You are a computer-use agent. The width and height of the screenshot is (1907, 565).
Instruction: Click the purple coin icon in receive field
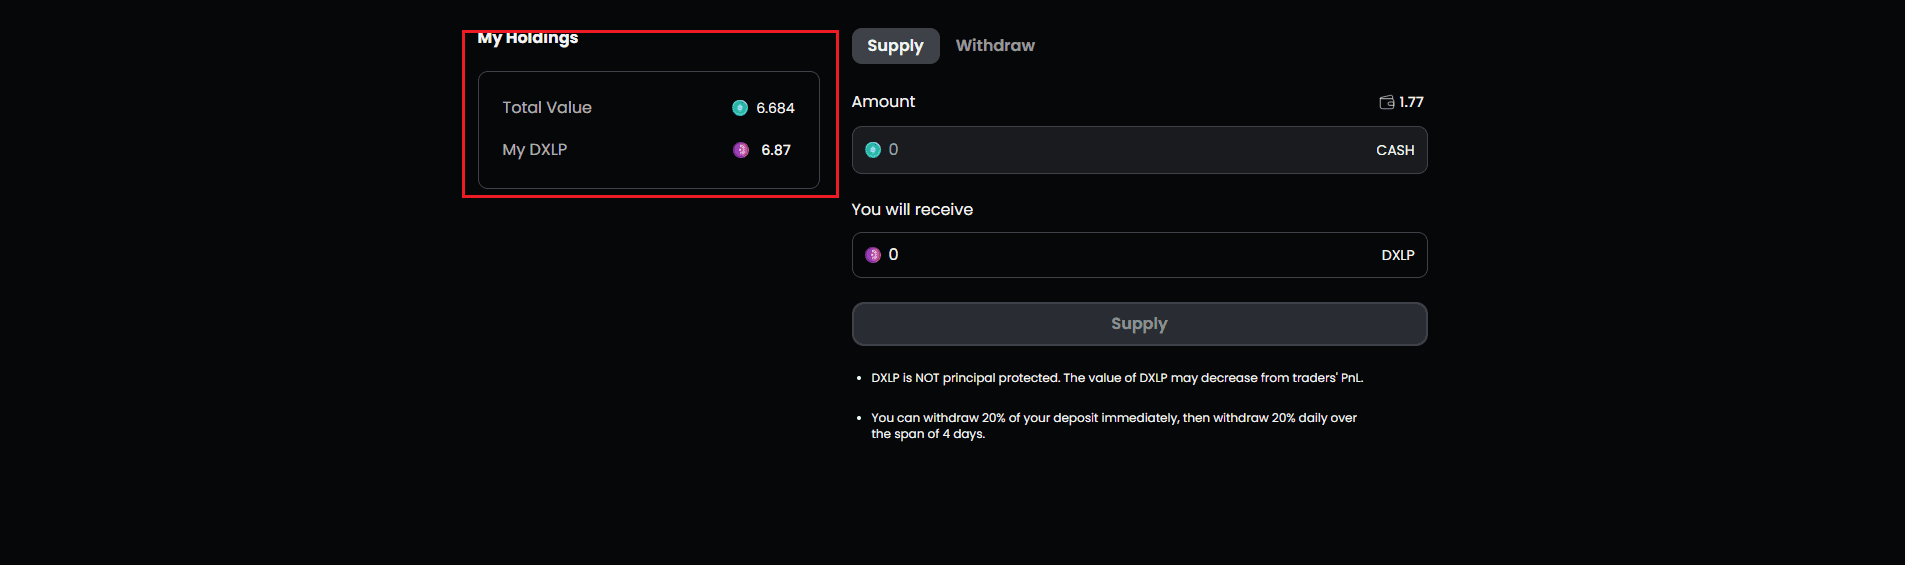(x=873, y=255)
